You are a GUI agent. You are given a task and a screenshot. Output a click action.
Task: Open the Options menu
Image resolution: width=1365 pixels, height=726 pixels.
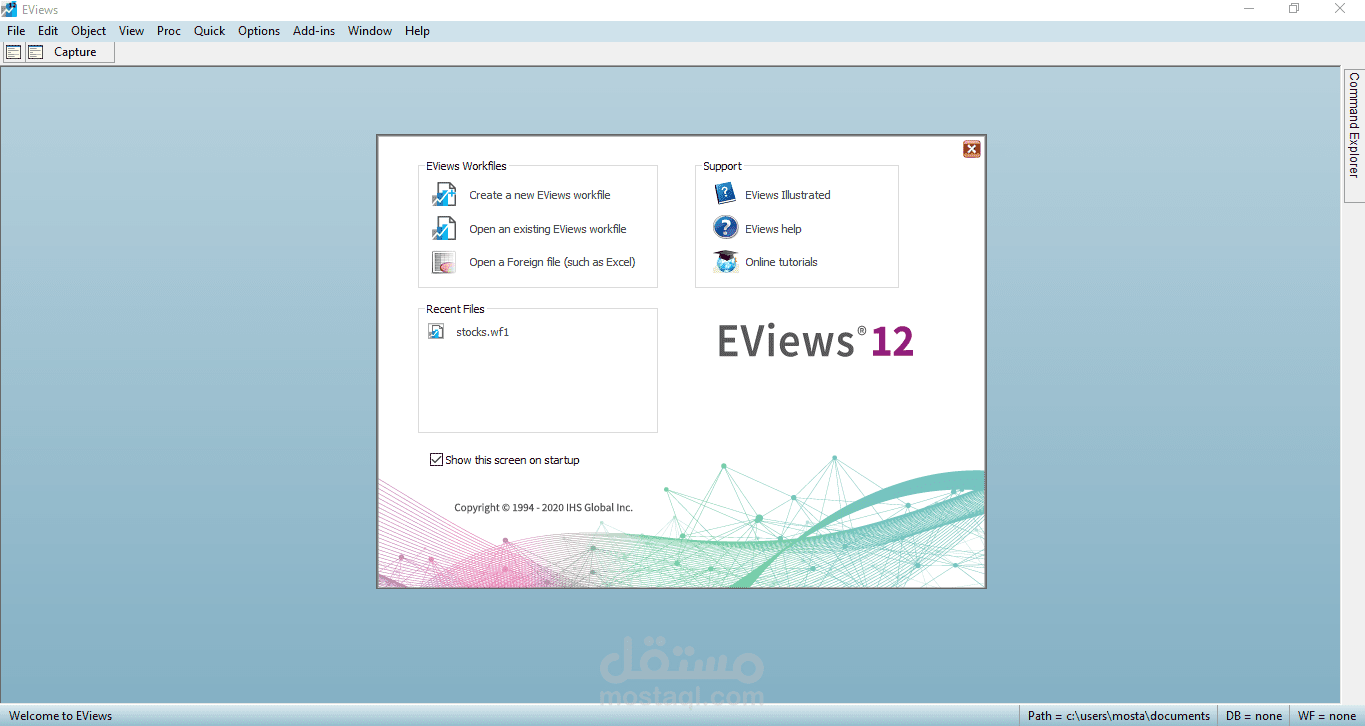click(x=259, y=31)
